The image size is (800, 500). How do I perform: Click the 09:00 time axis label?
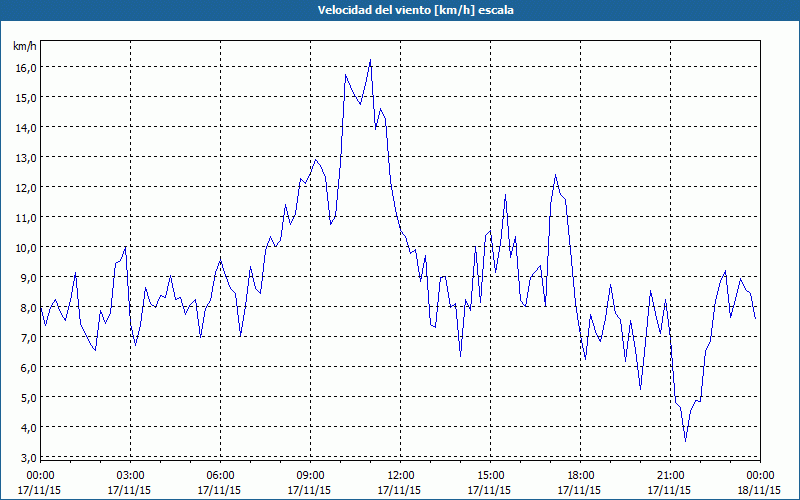pyautogui.click(x=310, y=476)
